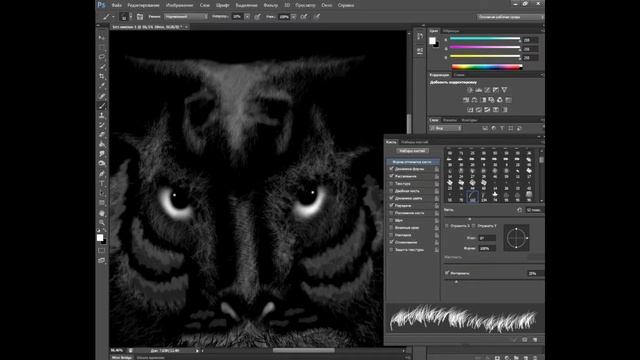Open the Фильтр menu
This screenshot has width=640, height=360.
(x=271, y=5)
